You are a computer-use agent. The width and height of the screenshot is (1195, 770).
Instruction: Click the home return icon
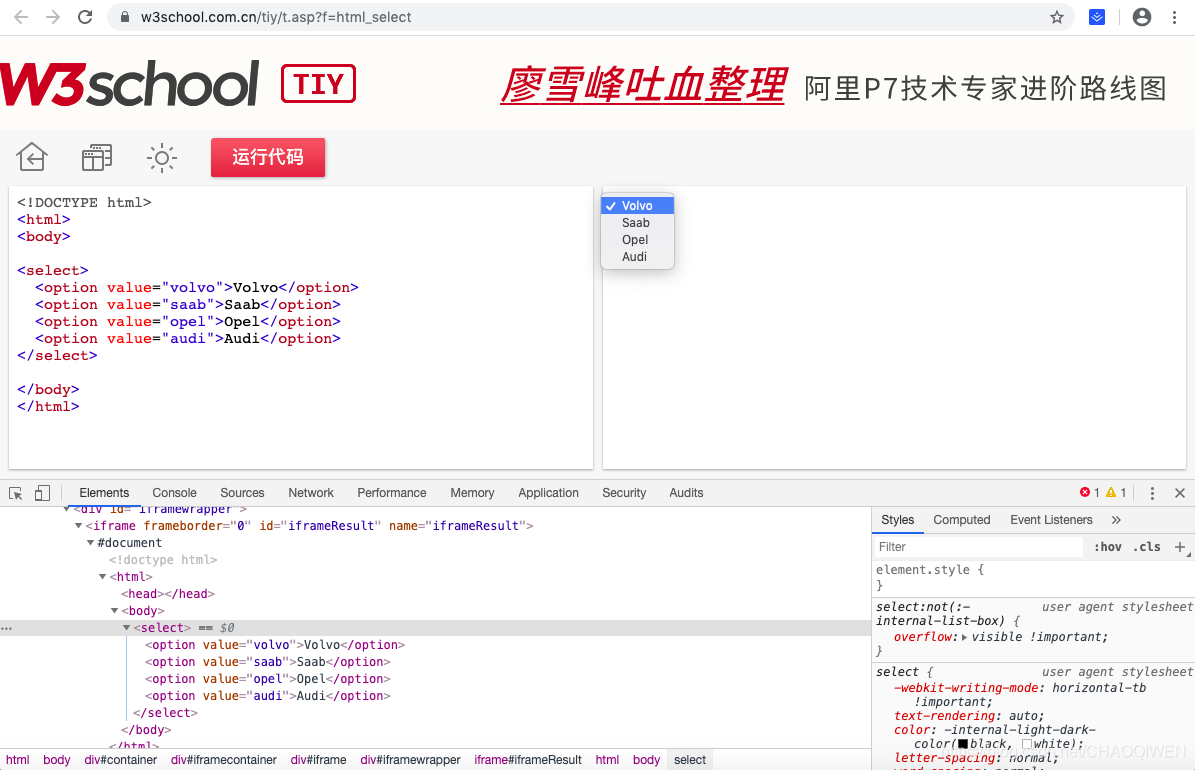click(32, 157)
